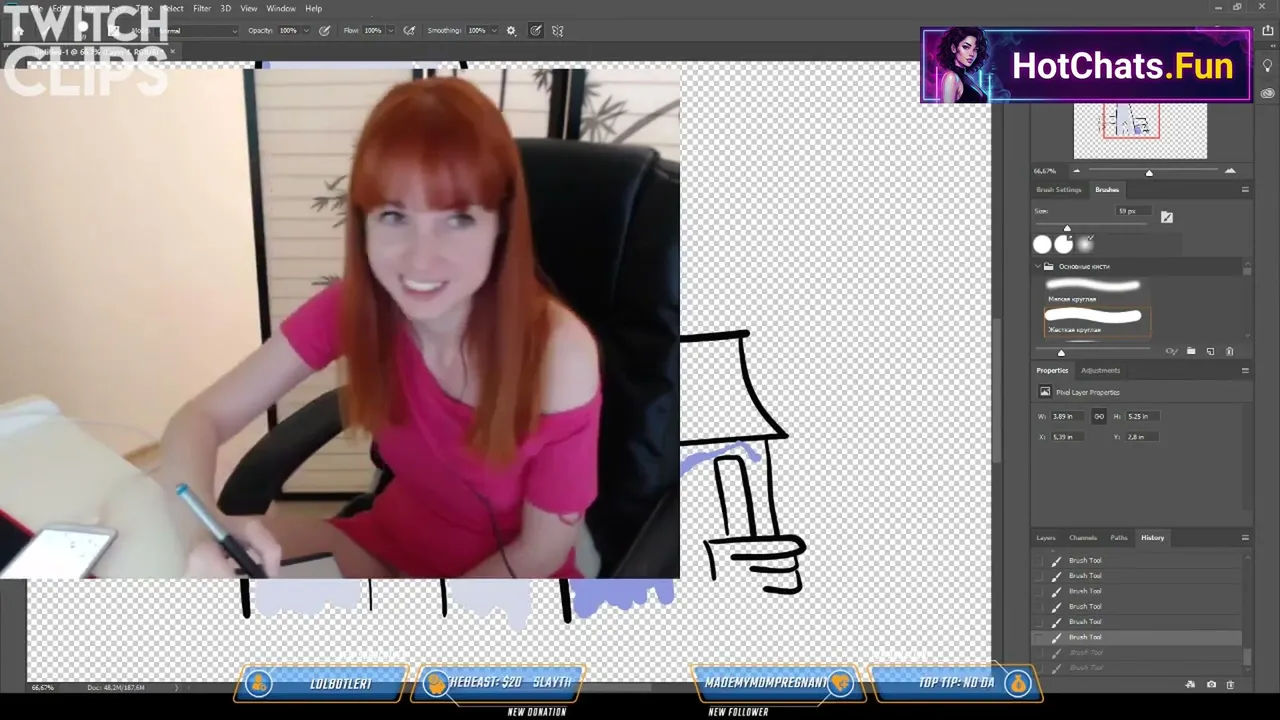This screenshot has width=1280, height=720.
Task: Click the brush thumbnail size slider handle
Action: pos(1061,352)
